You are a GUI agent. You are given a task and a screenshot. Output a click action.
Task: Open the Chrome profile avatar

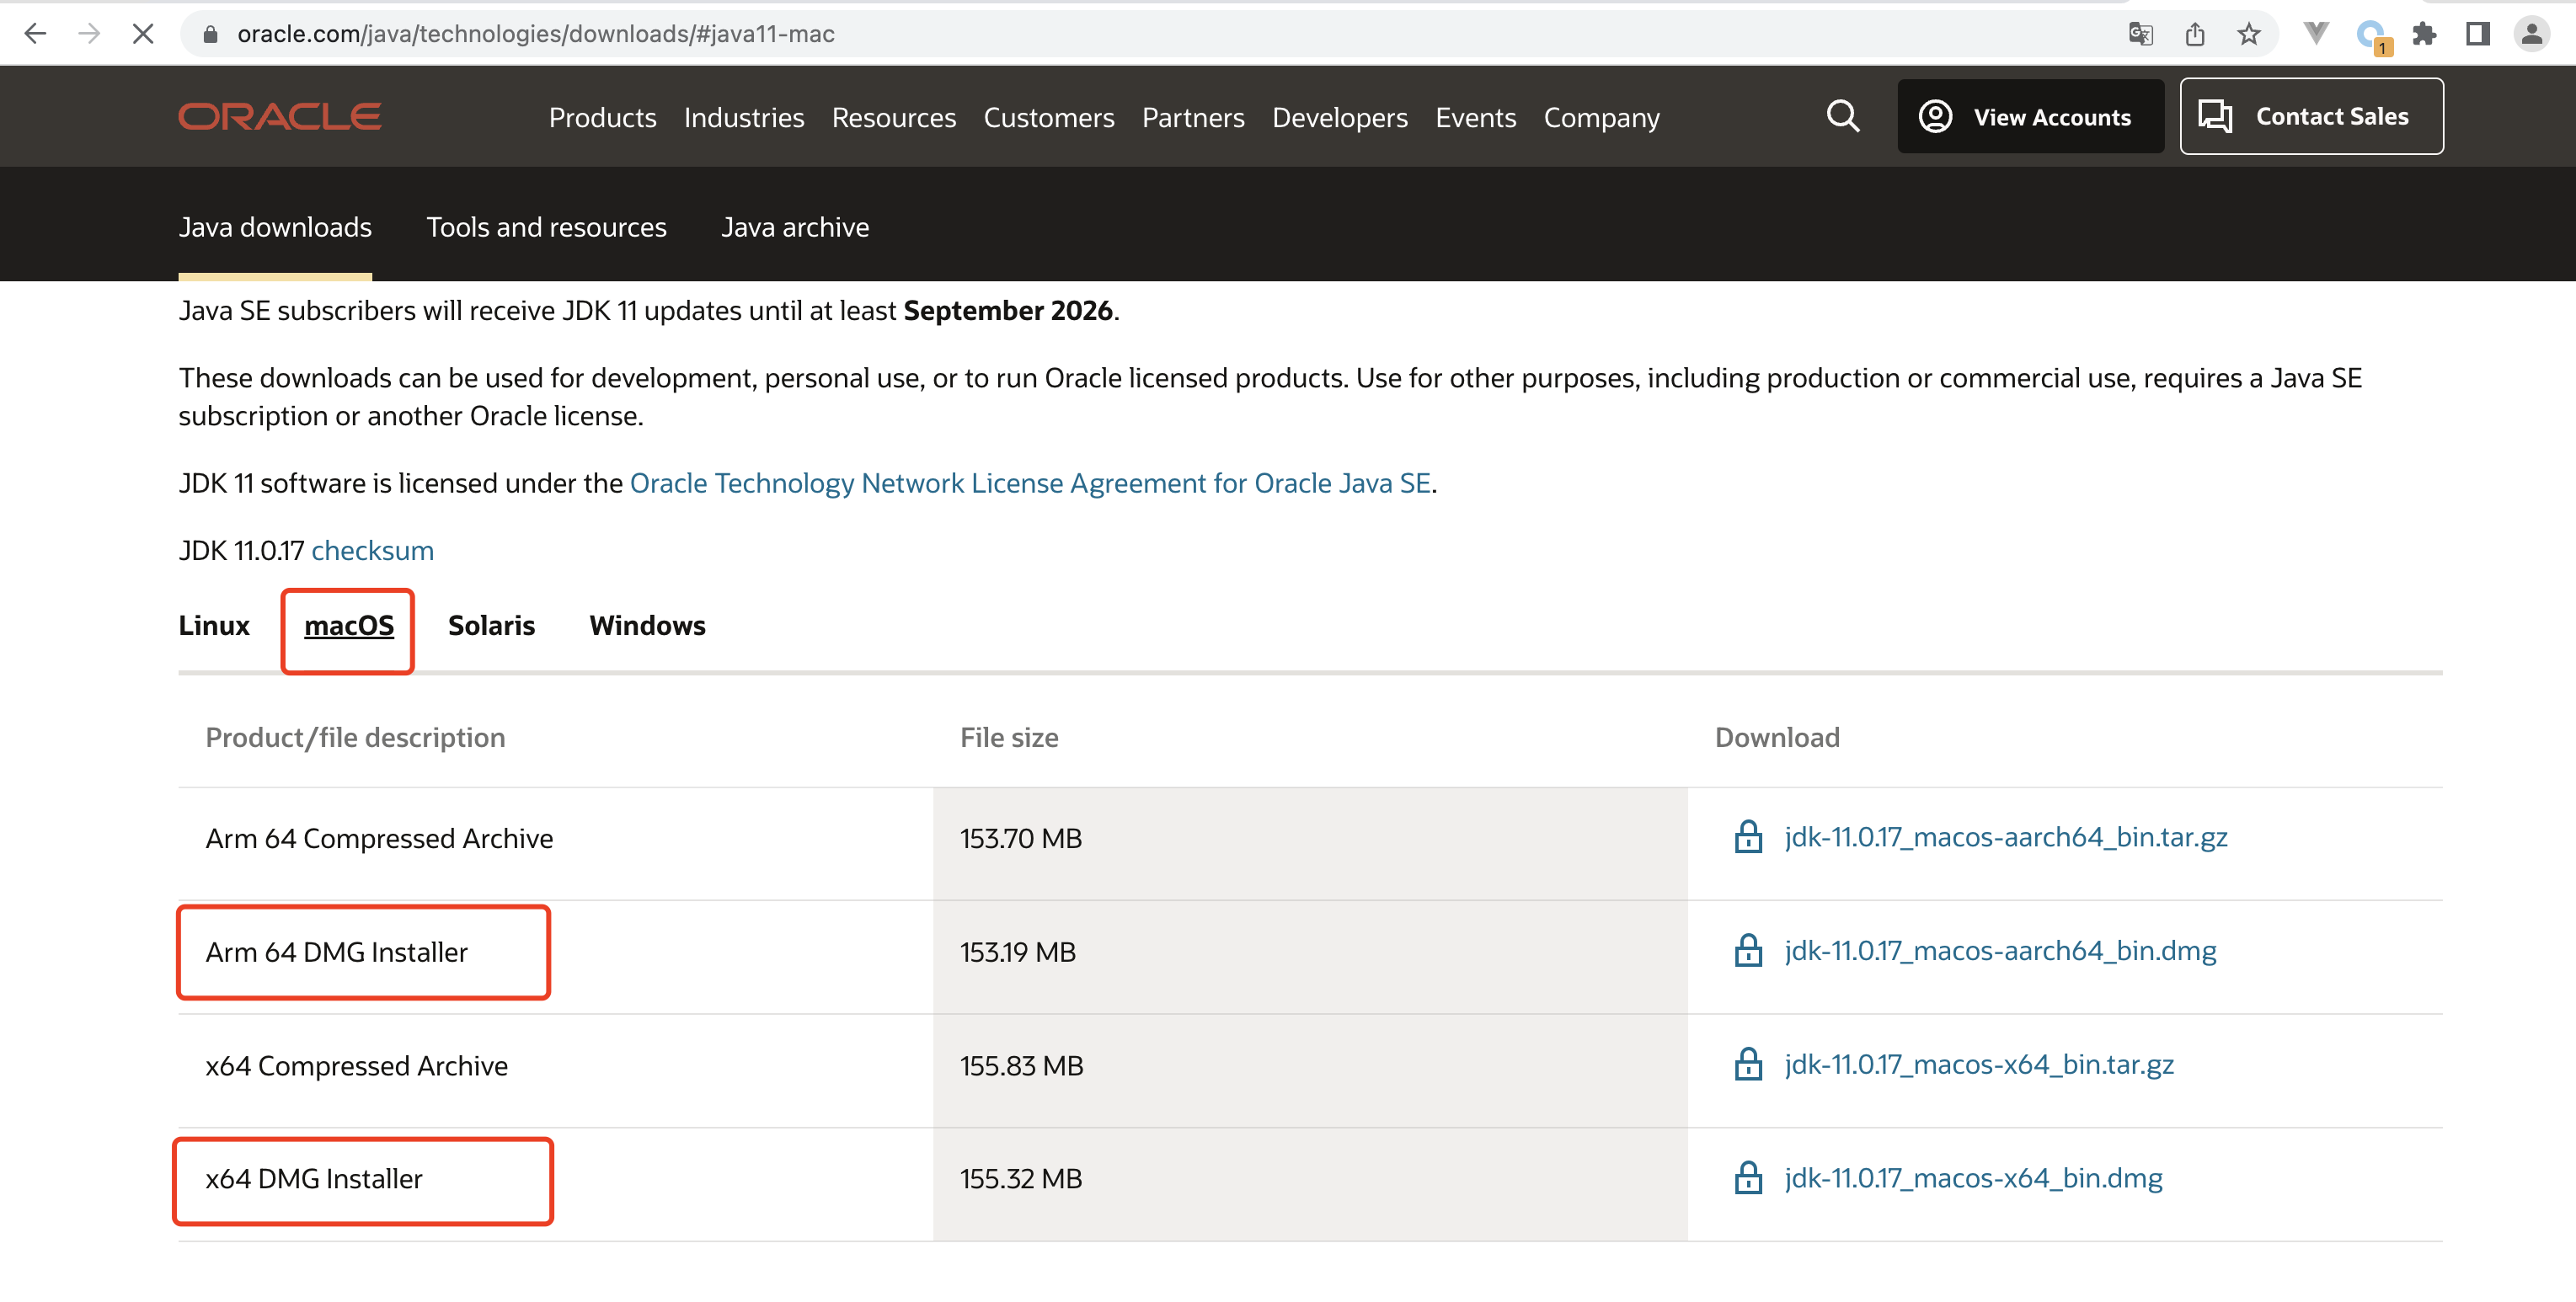[2531, 34]
